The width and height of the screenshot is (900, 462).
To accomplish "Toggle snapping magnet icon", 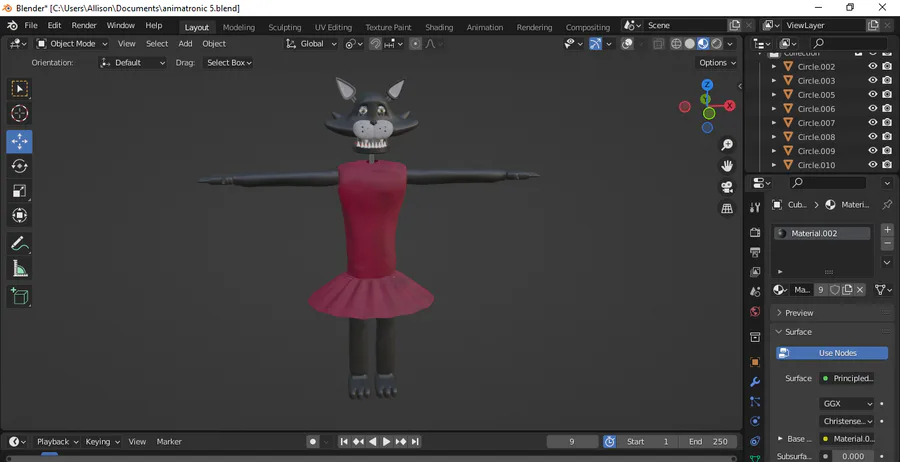I will [375, 44].
